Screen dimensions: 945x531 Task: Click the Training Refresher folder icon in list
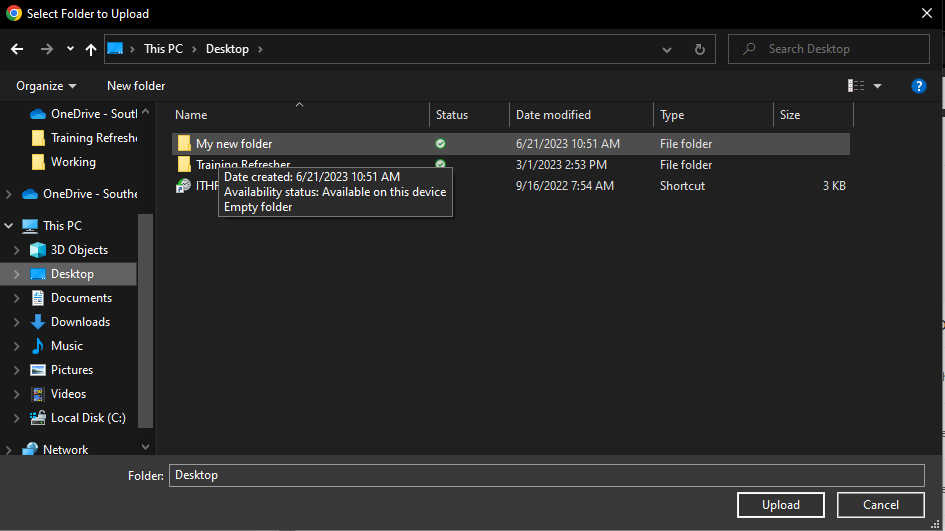[x=184, y=165]
